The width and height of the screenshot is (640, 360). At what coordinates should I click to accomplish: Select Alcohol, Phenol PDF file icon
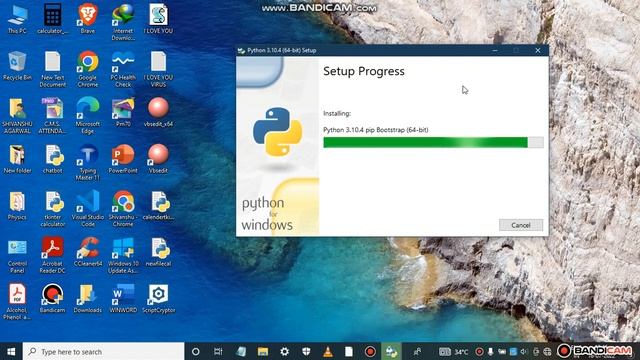pyautogui.click(x=17, y=302)
